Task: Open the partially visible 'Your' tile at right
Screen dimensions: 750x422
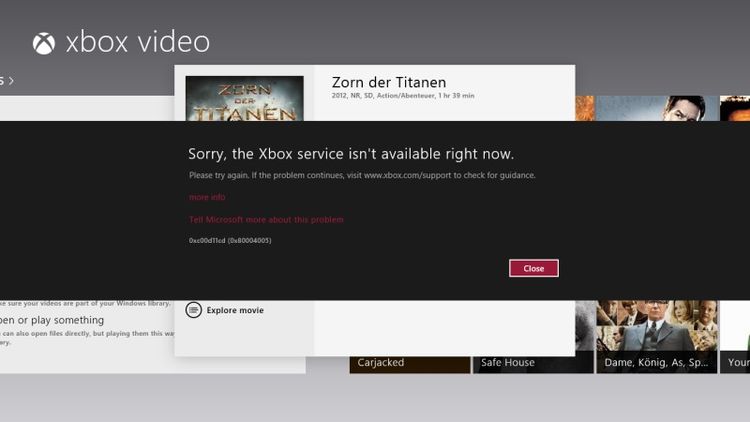Action: point(735,337)
